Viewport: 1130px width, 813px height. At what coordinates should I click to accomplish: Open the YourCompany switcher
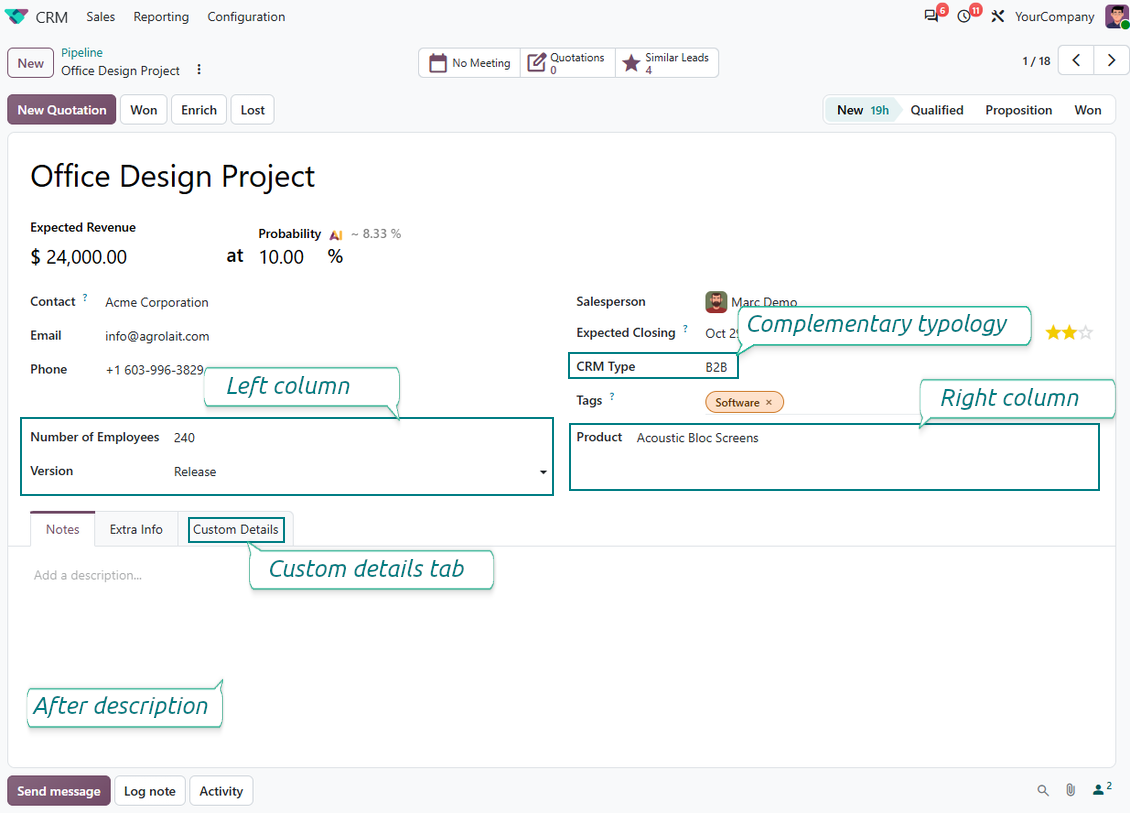tap(1054, 17)
